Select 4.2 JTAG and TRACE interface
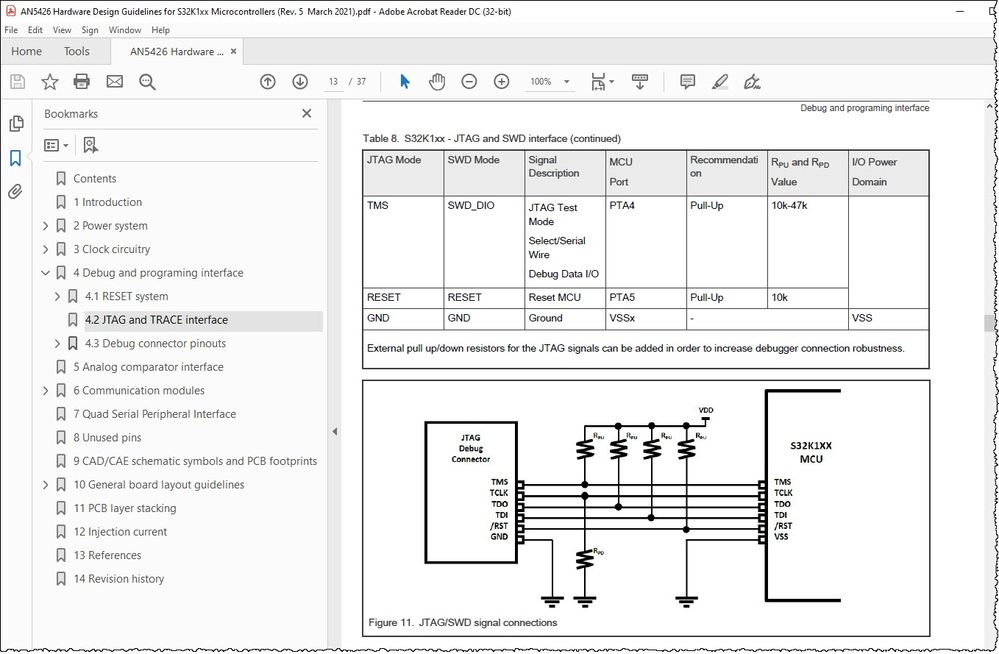The image size is (999, 654). tap(156, 320)
